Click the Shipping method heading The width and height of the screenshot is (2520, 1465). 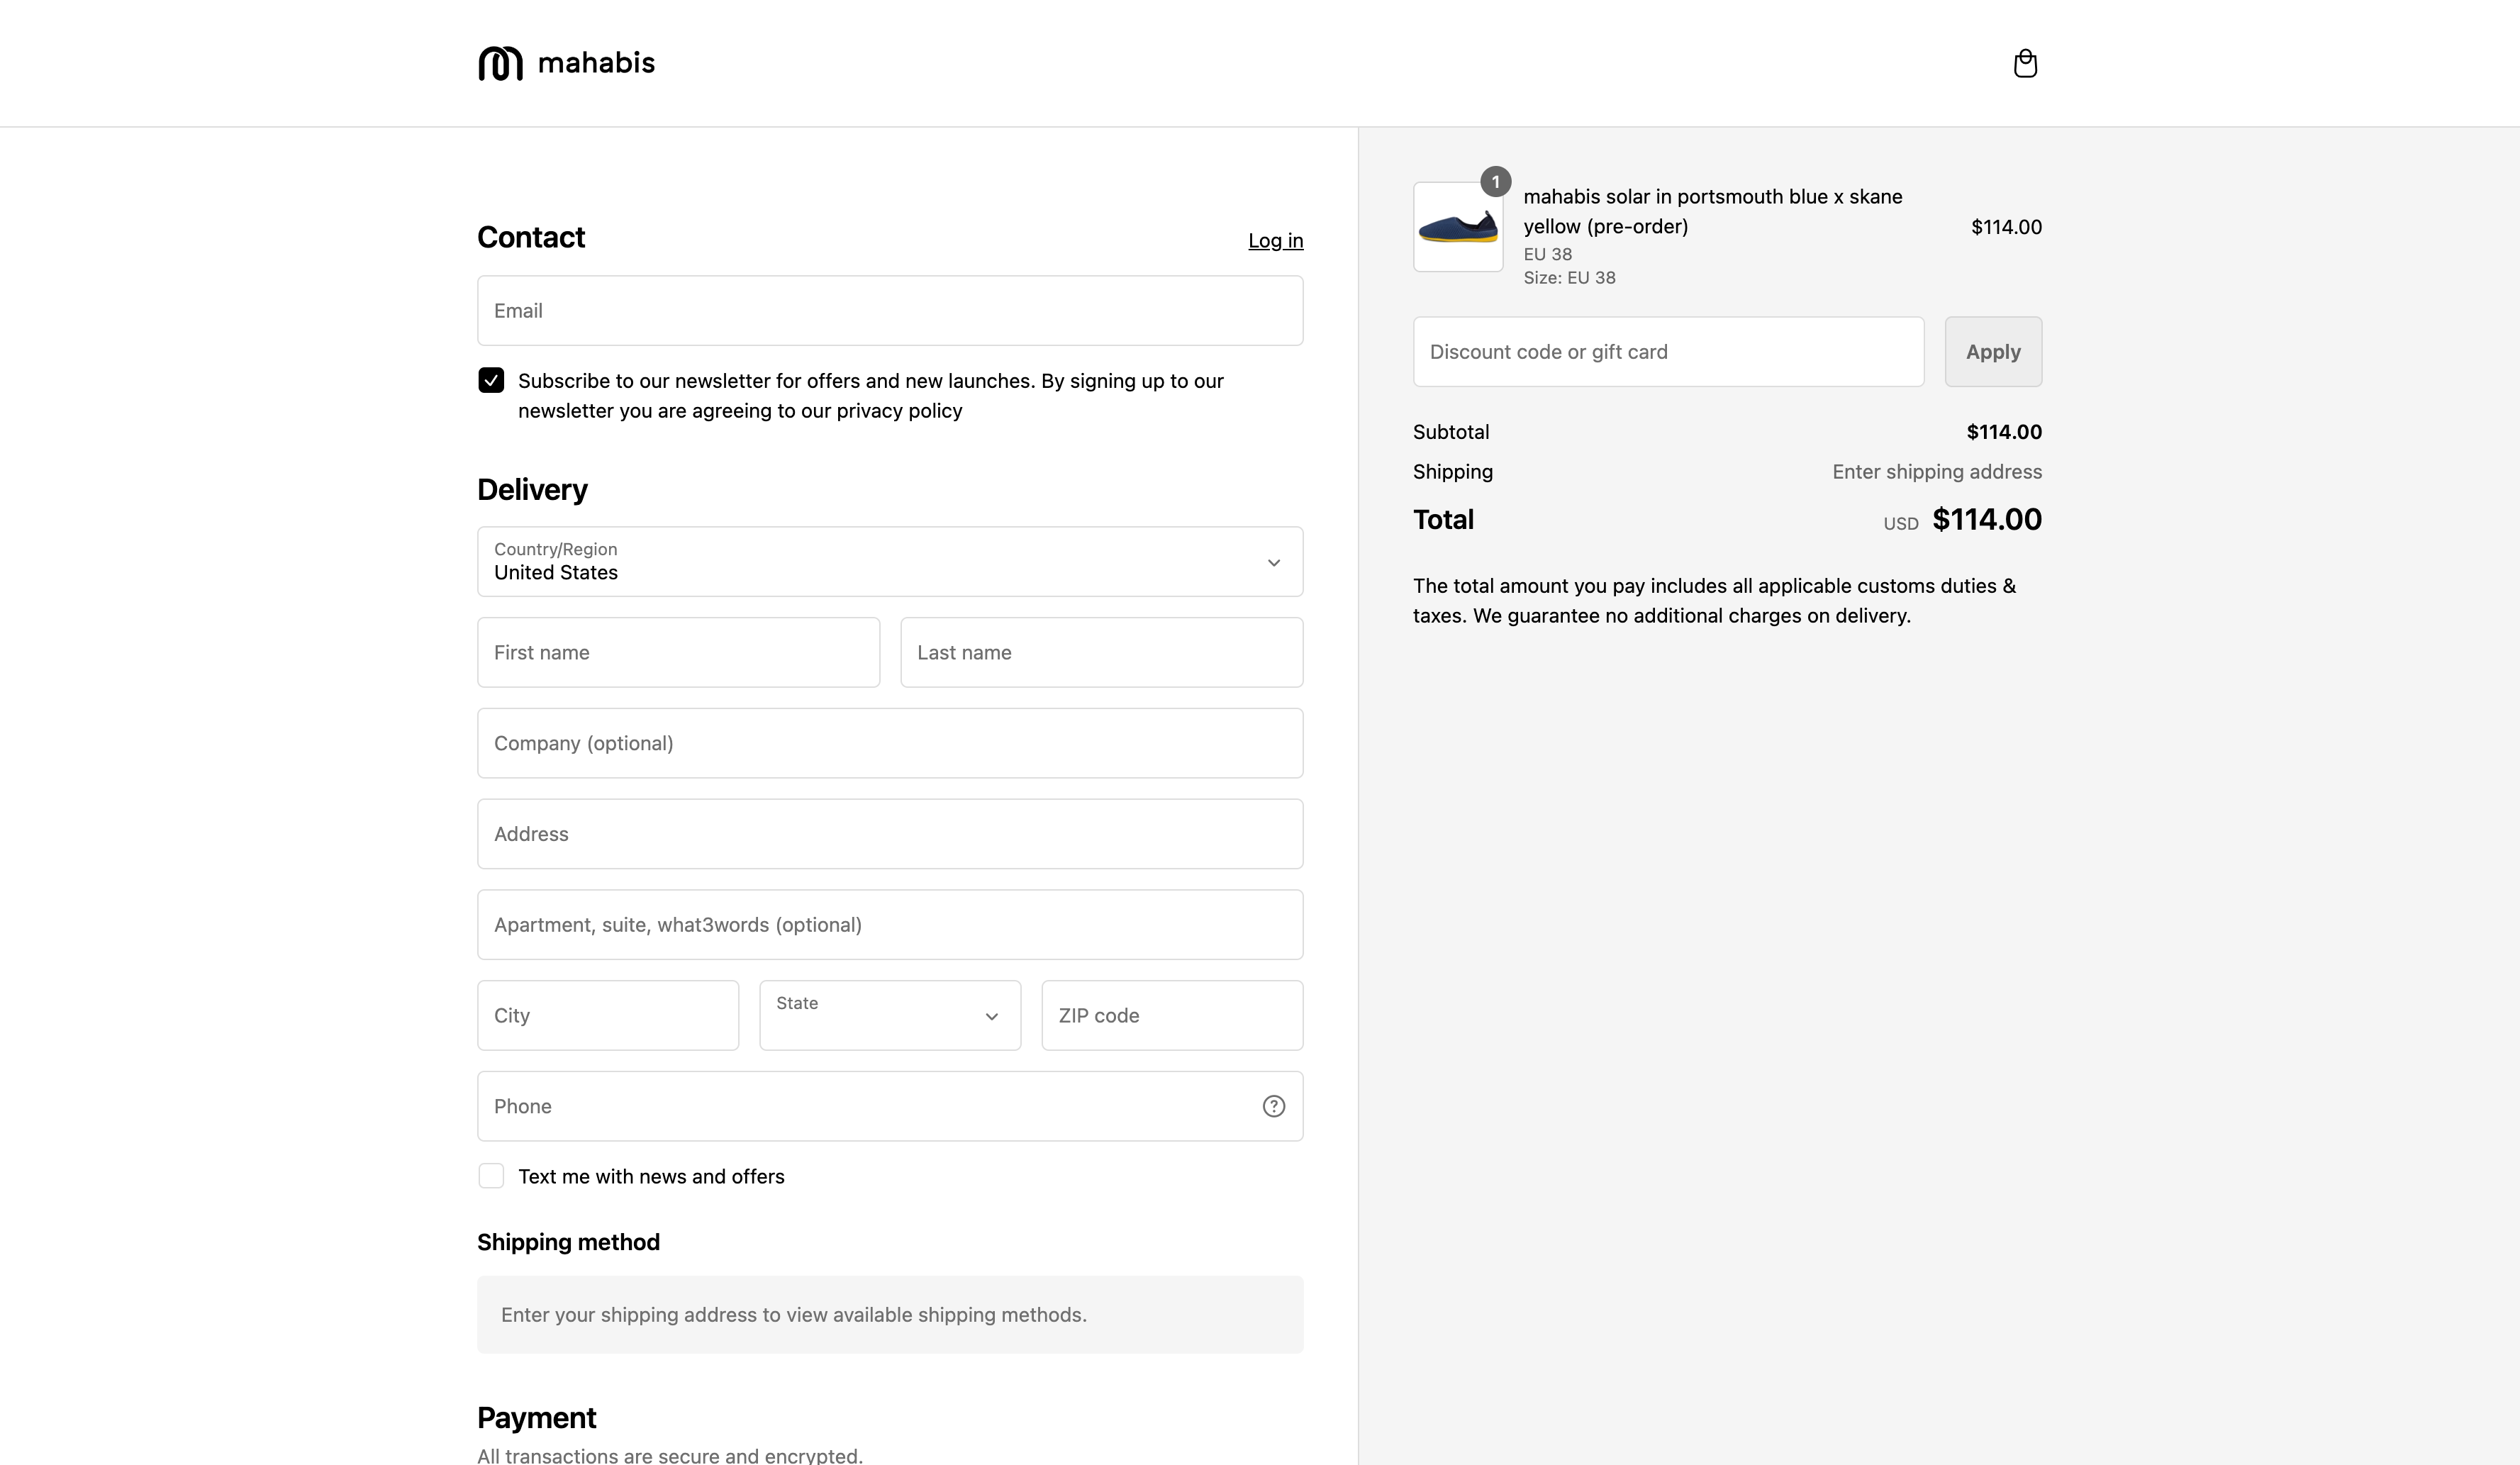pyautogui.click(x=568, y=1242)
